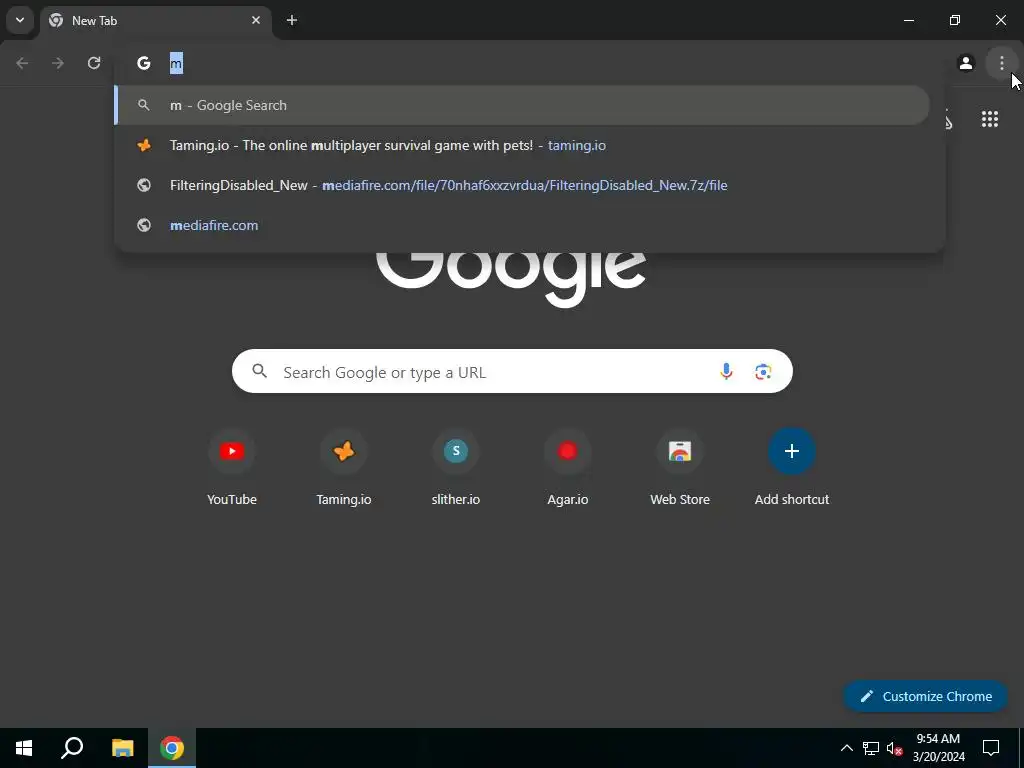
Task: Open the tab search dropdown arrow
Action: pos(20,20)
